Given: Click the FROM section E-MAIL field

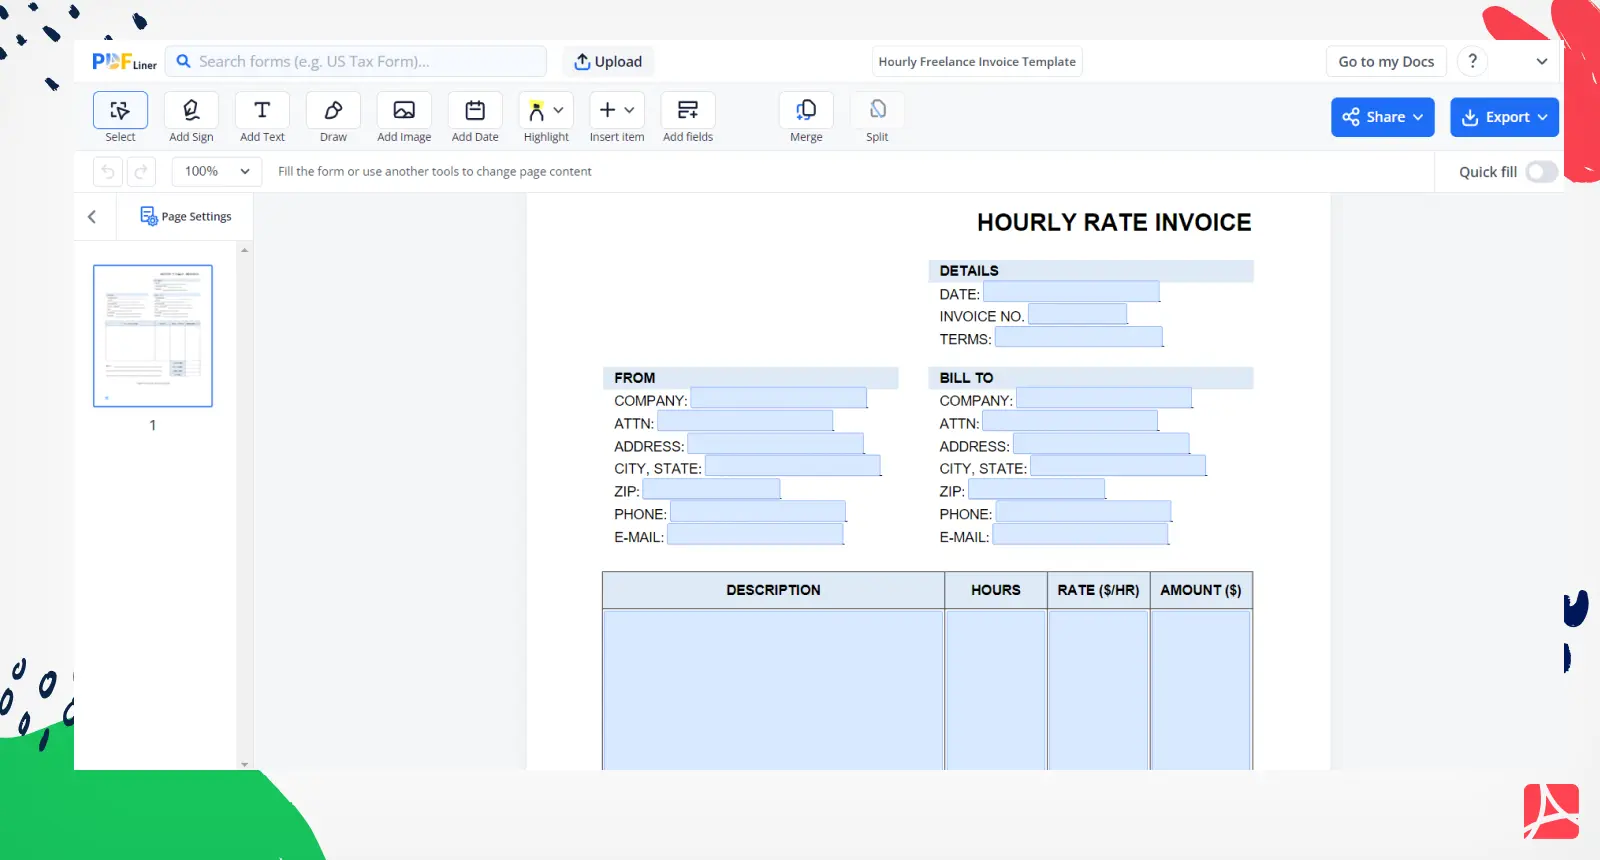Looking at the screenshot, I should pos(756,535).
